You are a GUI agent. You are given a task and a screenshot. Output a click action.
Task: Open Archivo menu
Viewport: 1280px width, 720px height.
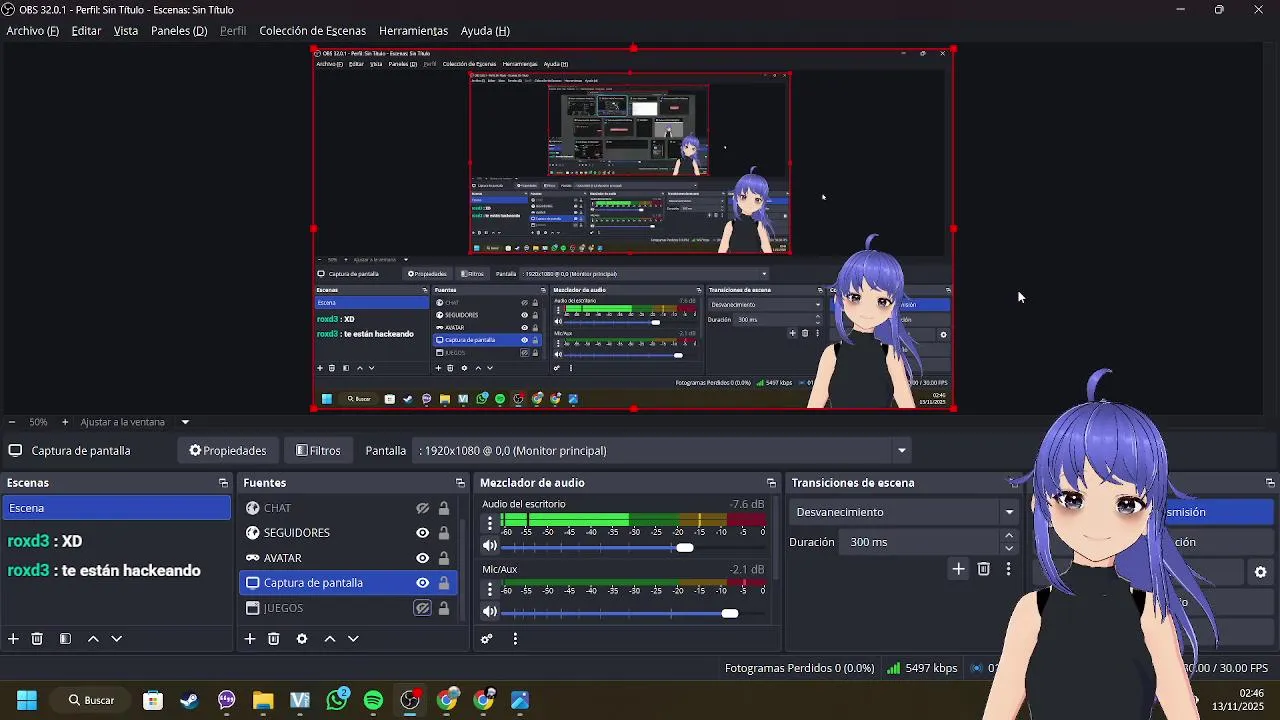tap(33, 31)
